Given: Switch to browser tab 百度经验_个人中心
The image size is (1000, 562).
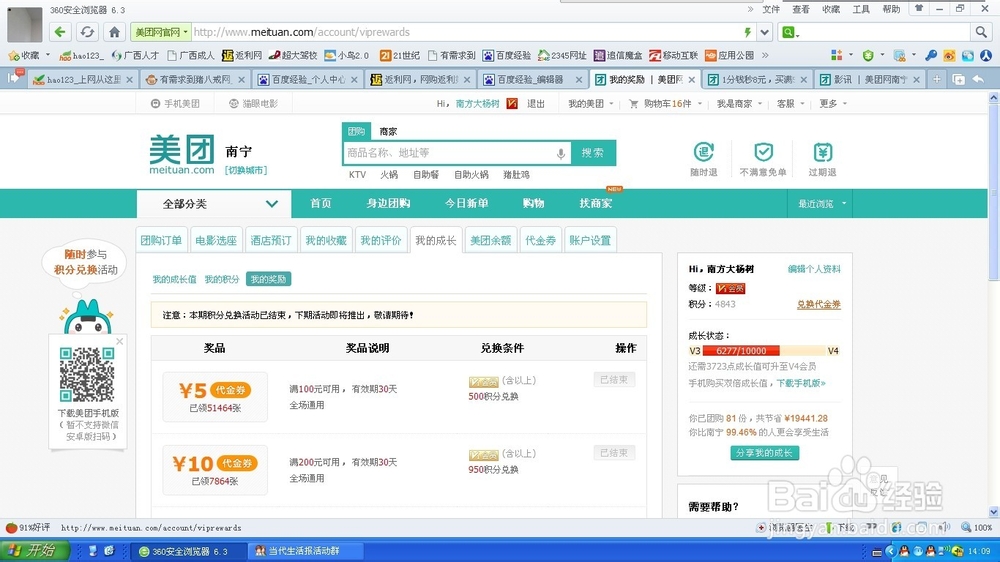Looking at the screenshot, I should point(307,79).
